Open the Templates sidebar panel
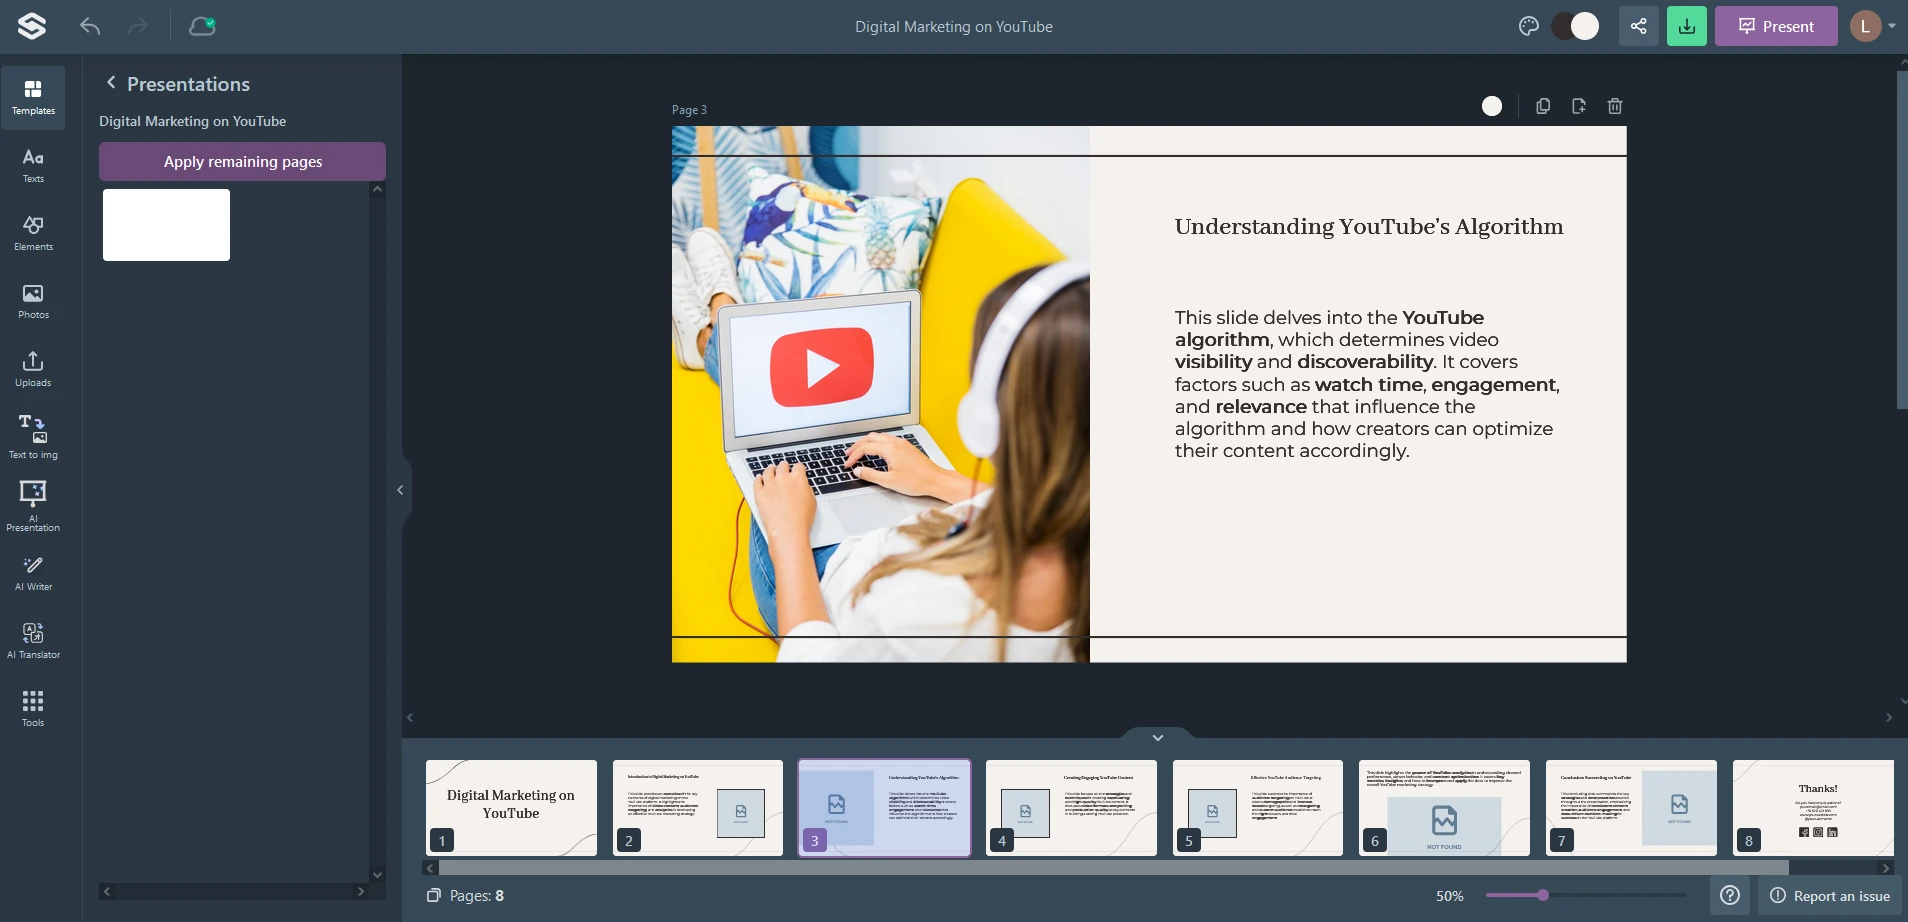 [x=33, y=98]
